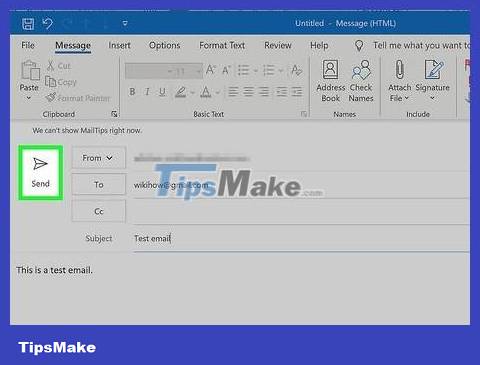The height and width of the screenshot is (365, 480).
Task: Toggle Italic formatting
Action: (x=147, y=91)
